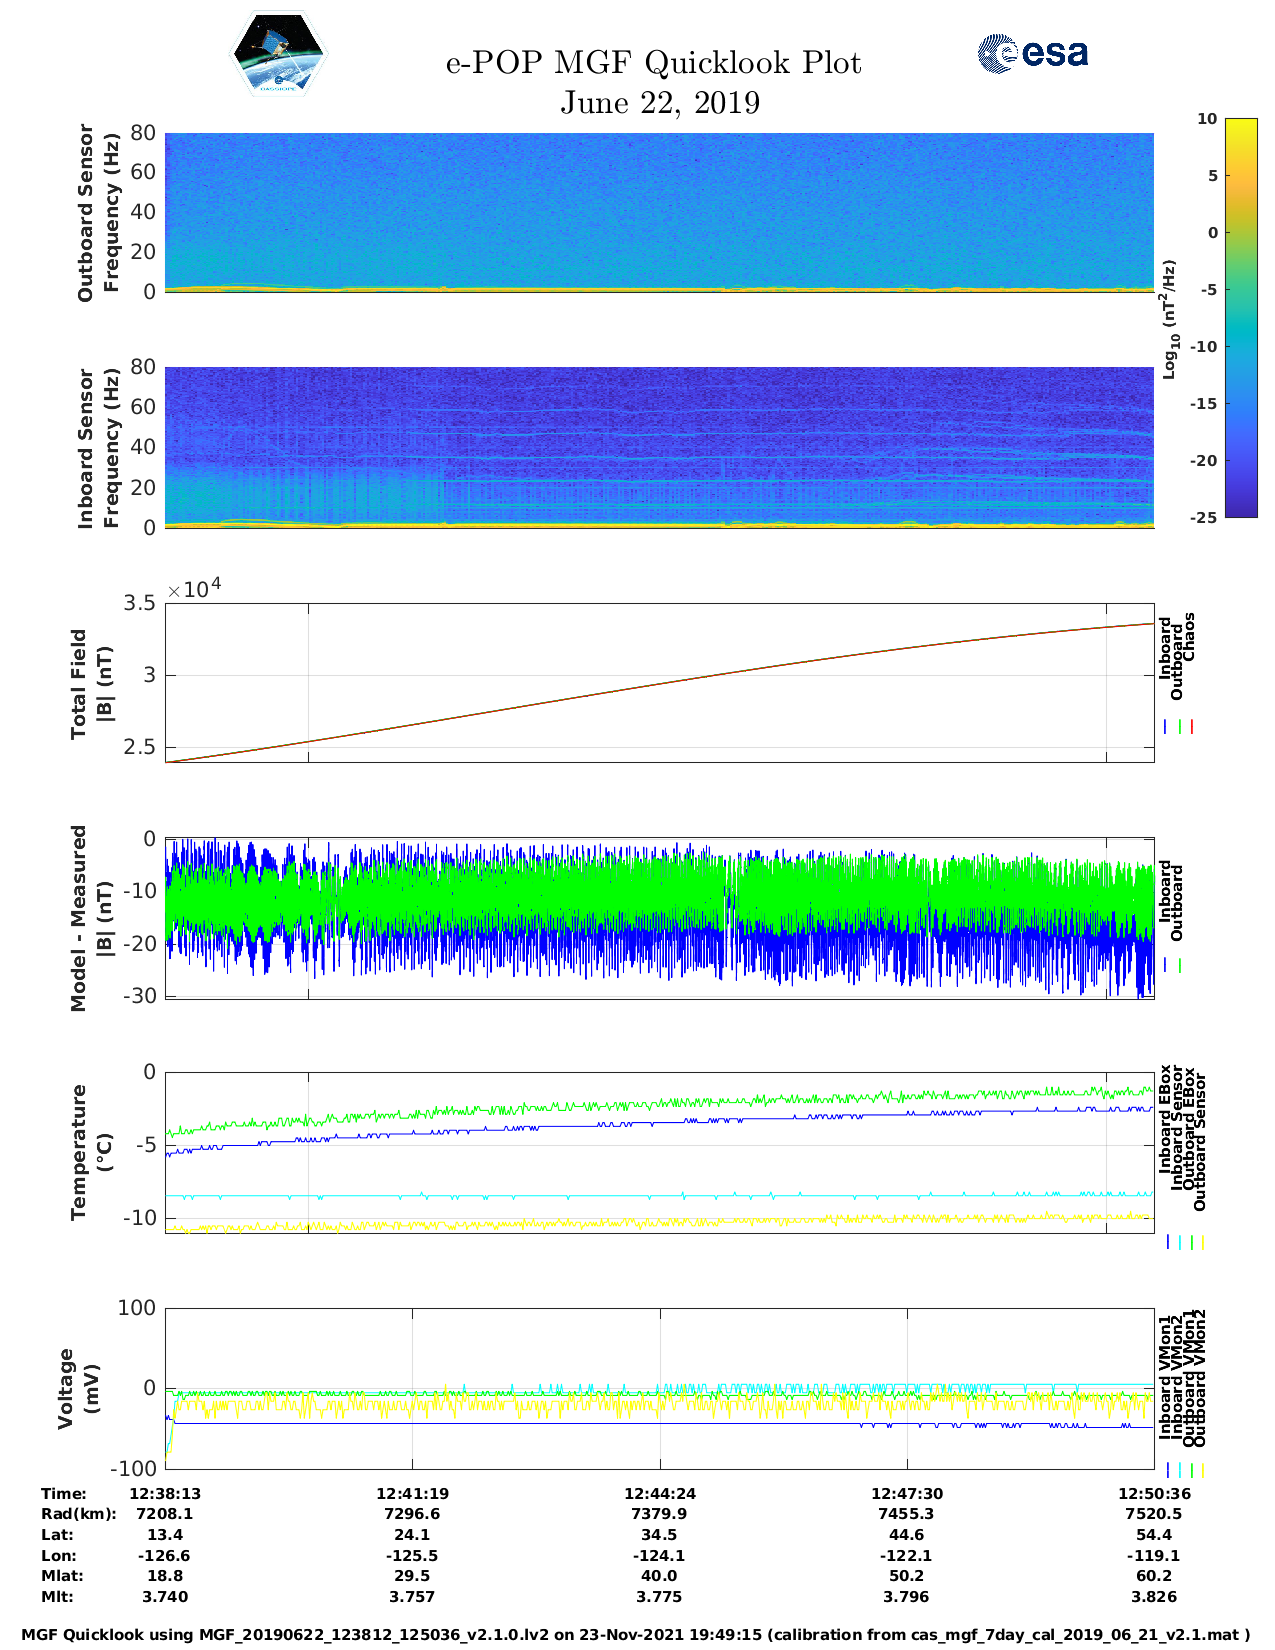This screenshot has width=1275, height=1650.
Task: Click the e-POP MGF Quicklook Plot title
Action: tap(653, 63)
